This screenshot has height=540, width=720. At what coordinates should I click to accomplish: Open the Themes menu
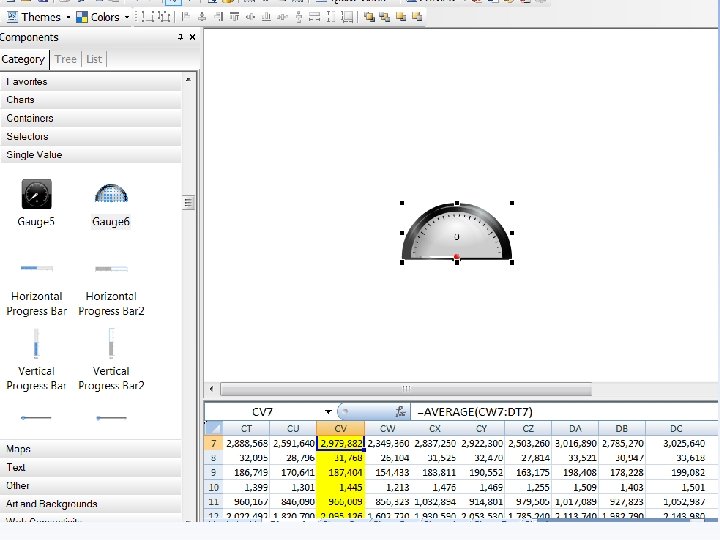(39, 17)
